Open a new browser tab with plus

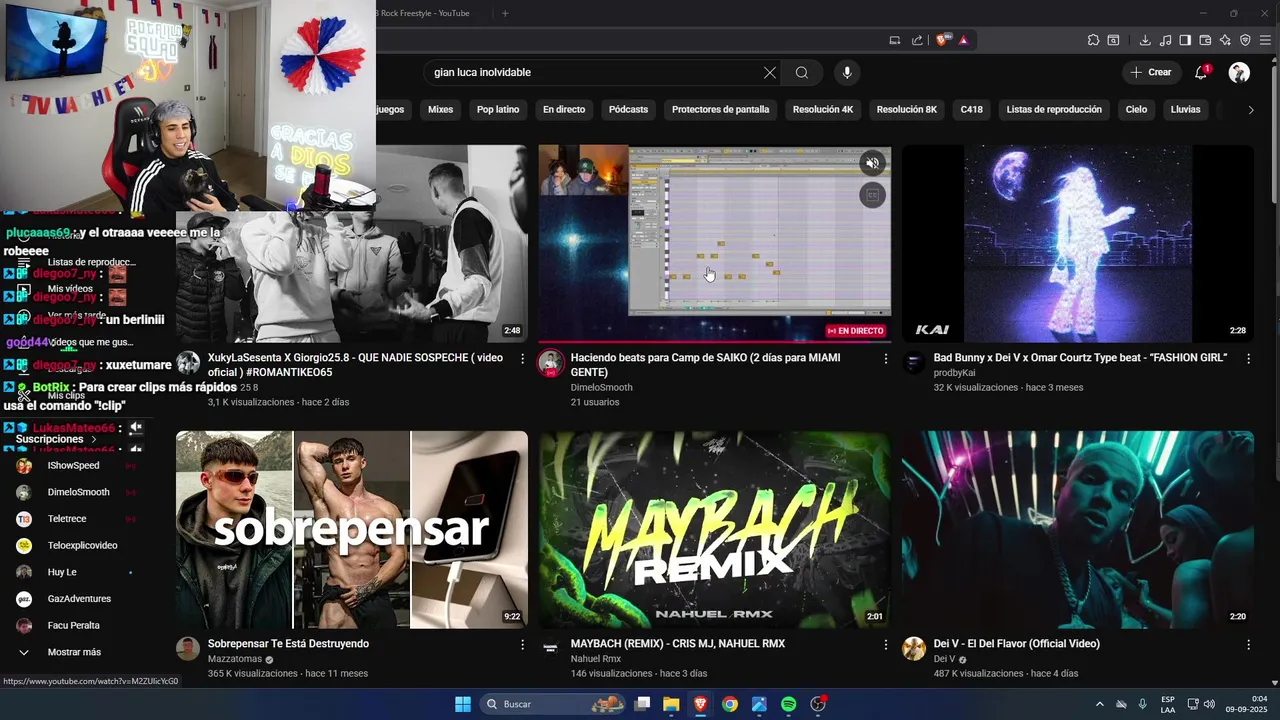505,13
